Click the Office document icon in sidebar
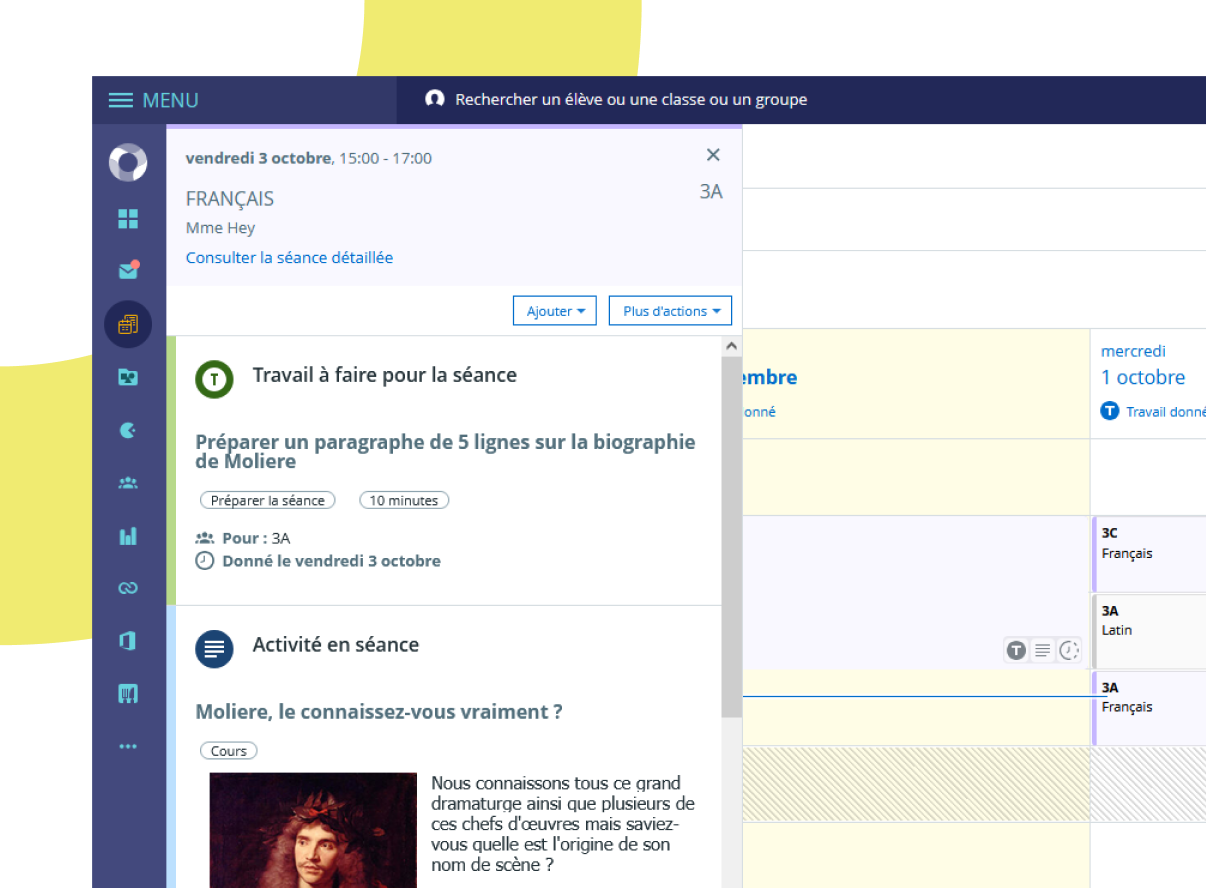The width and height of the screenshot is (1206, 888). (128, 641)
